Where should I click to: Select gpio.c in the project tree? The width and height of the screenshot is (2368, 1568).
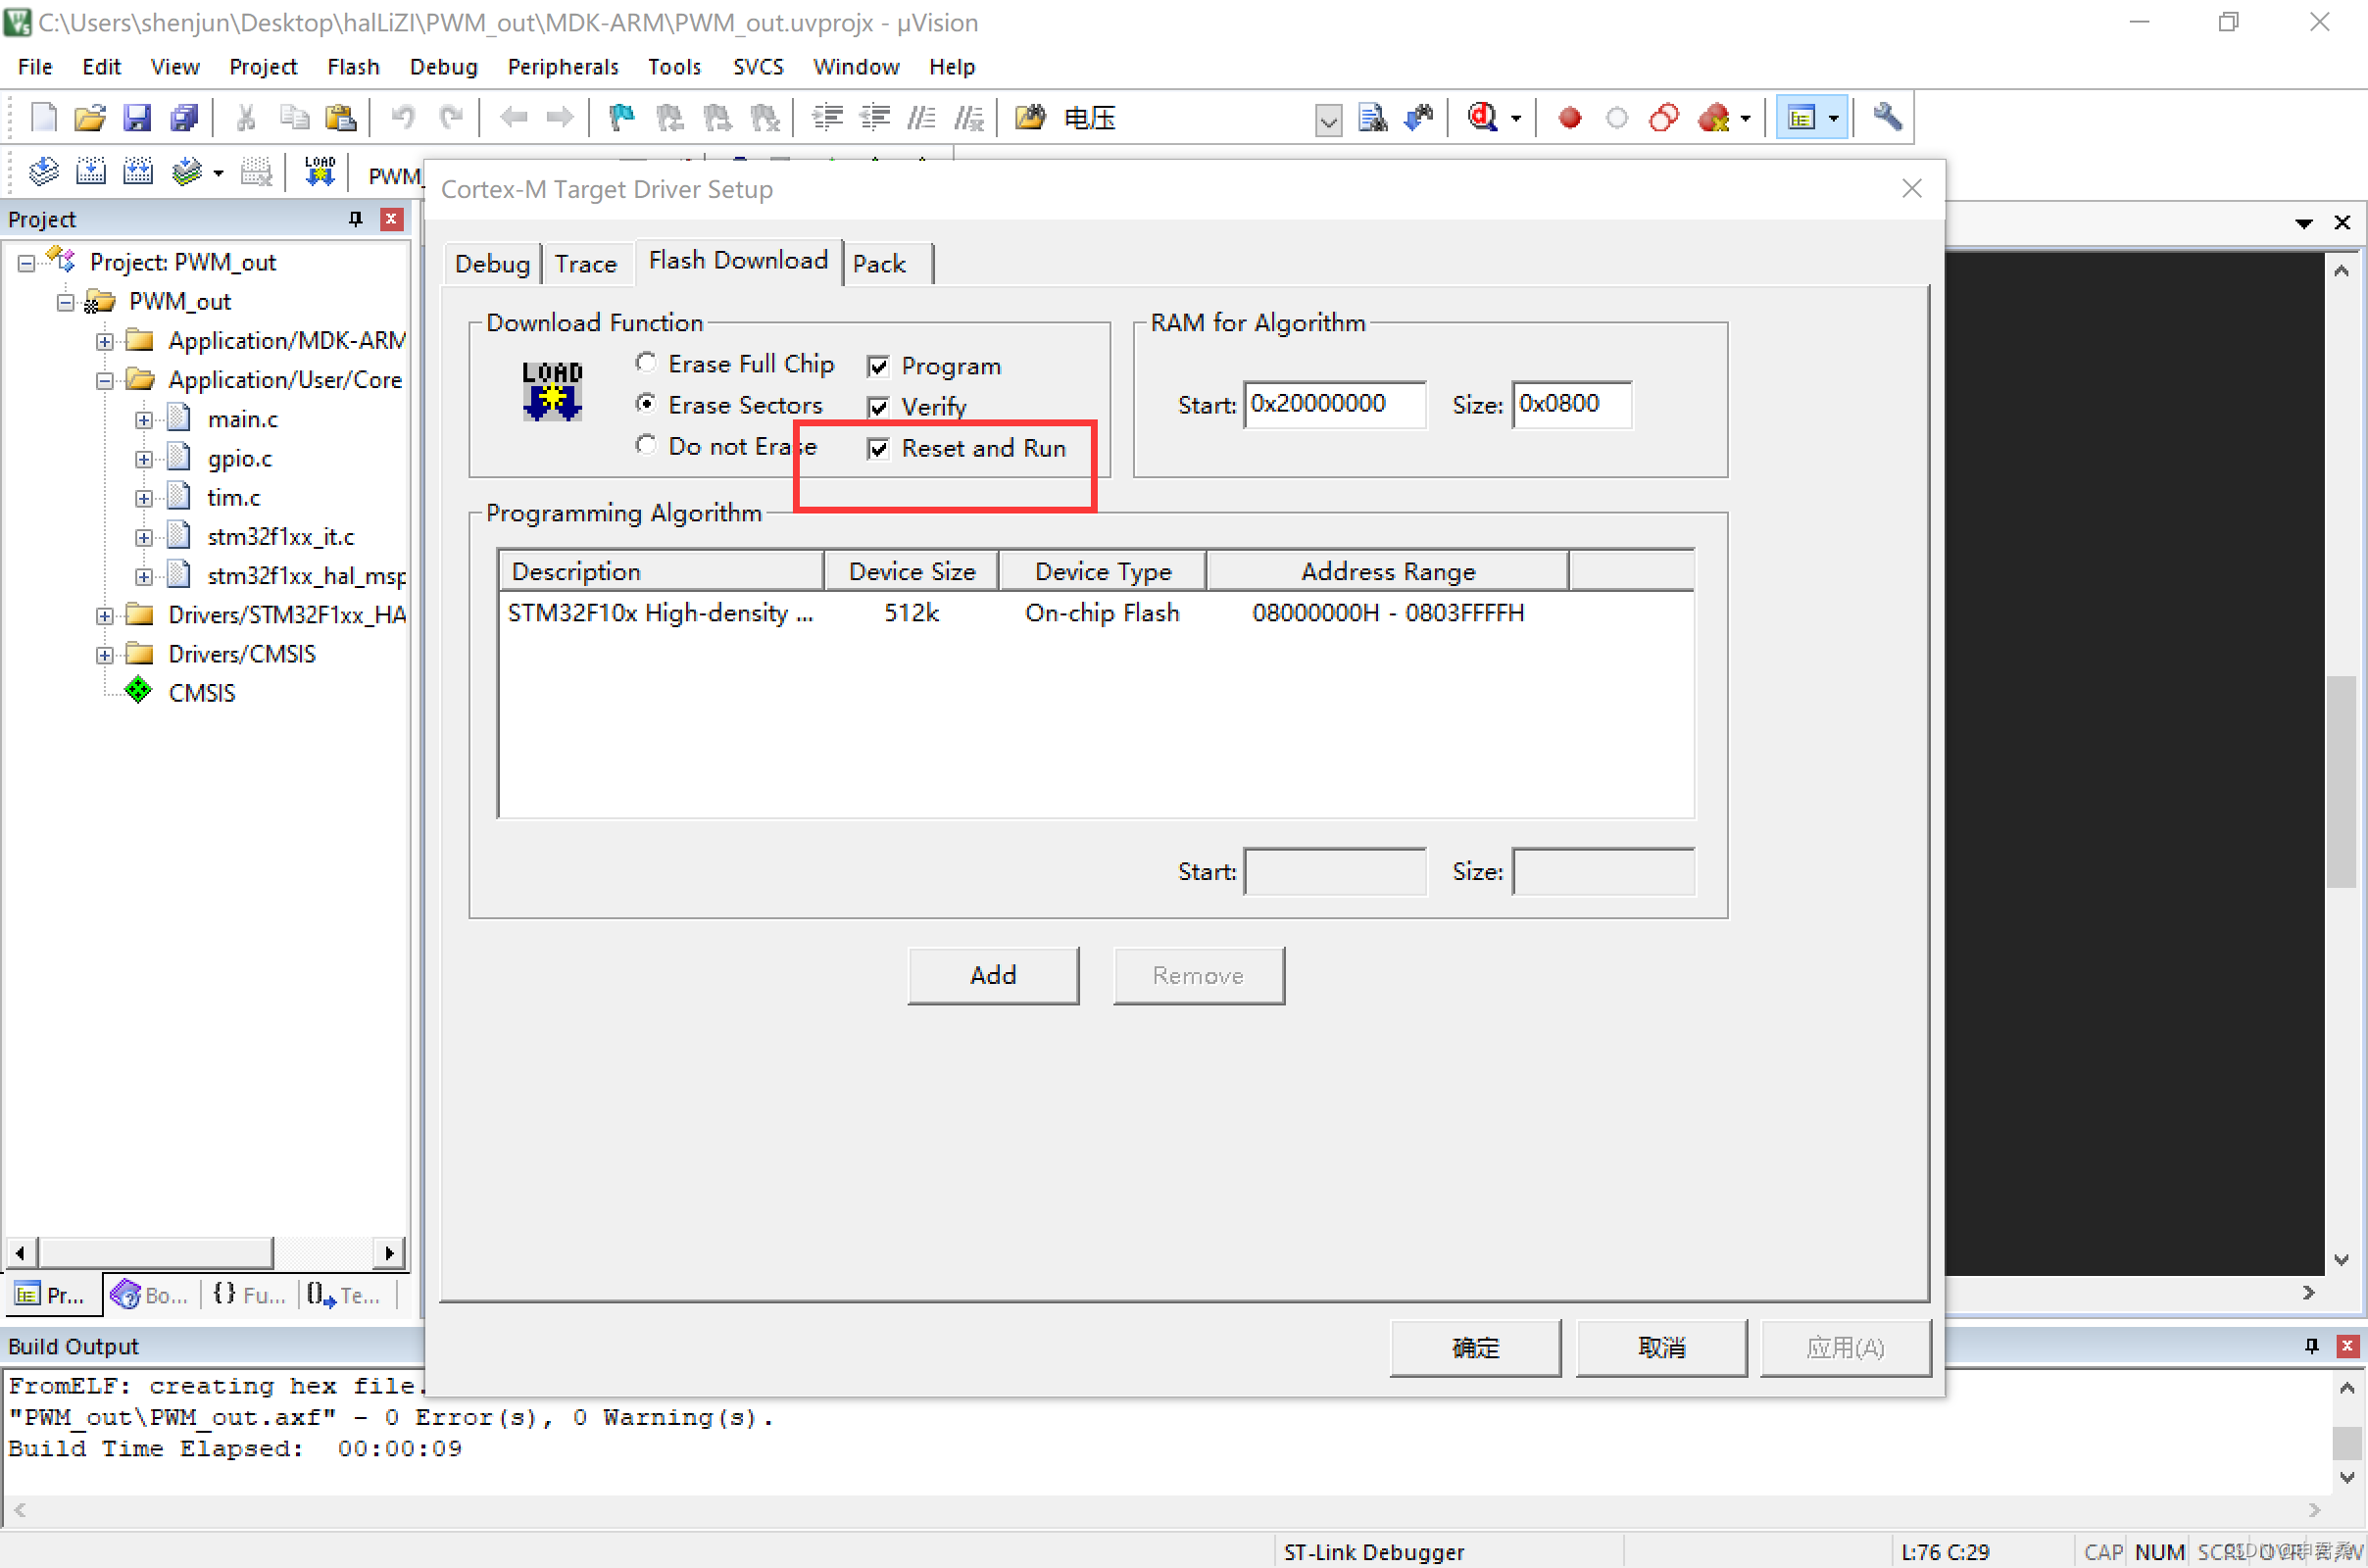tap(239, 459)
